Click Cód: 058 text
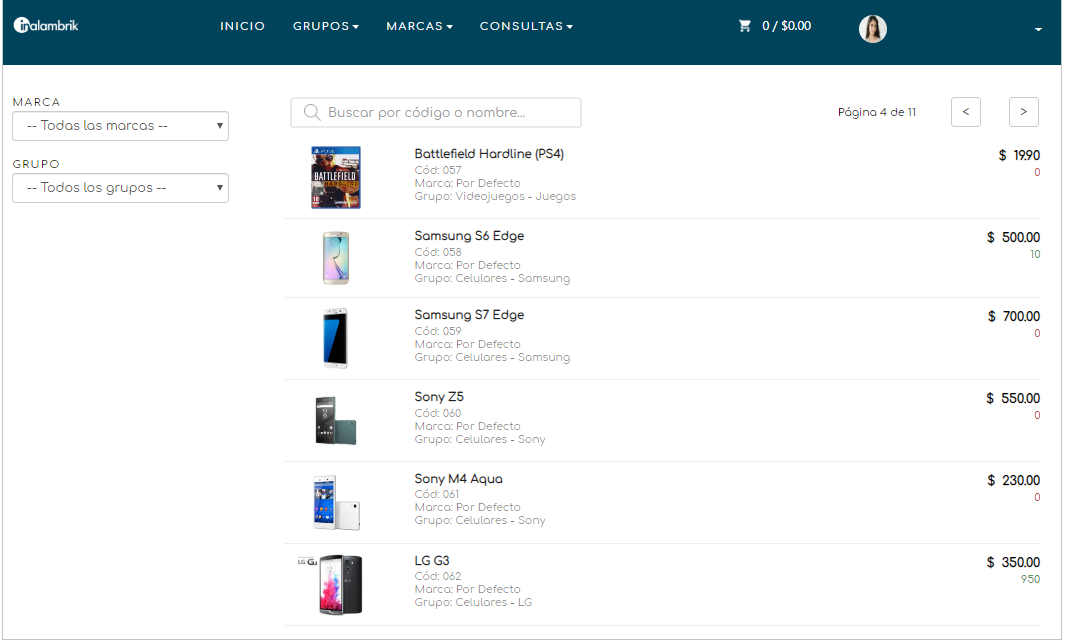 pos(438,252)
